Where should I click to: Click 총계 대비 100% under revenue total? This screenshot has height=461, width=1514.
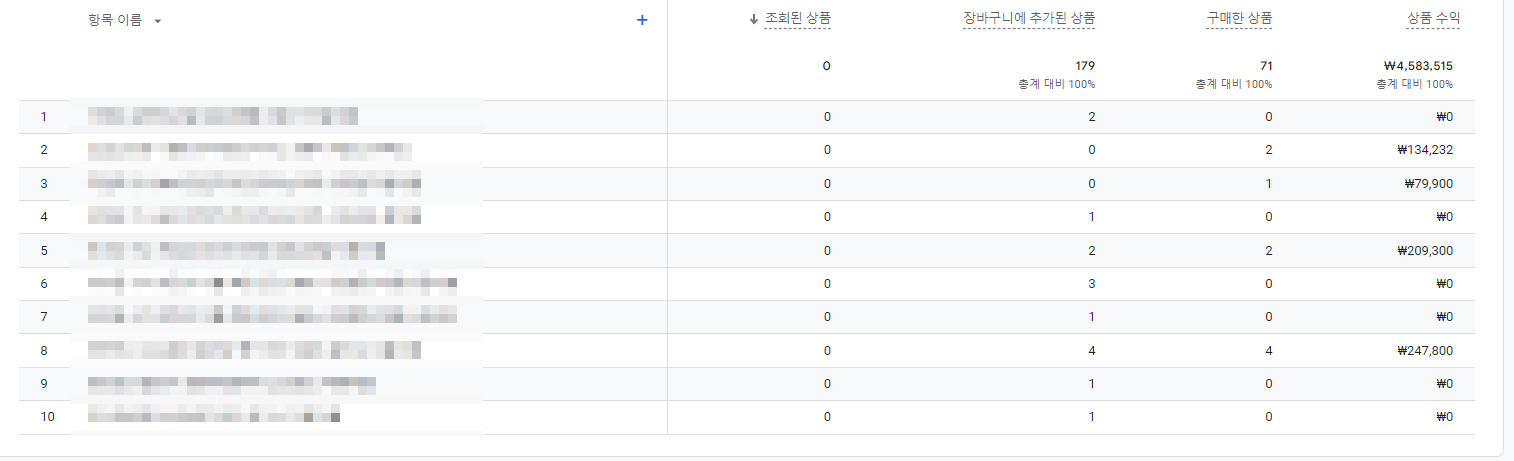[1415, 84]
